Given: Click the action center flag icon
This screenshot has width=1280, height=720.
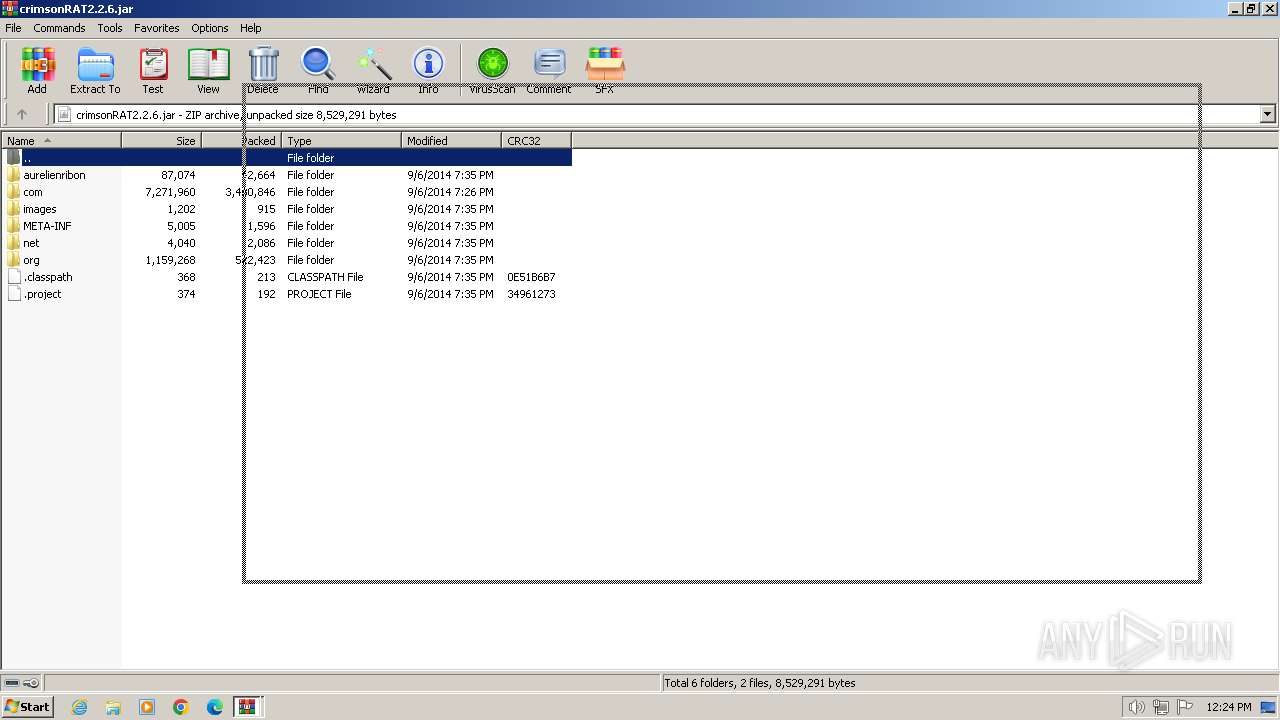Looking at the screenshot, I should (1185, 707).
